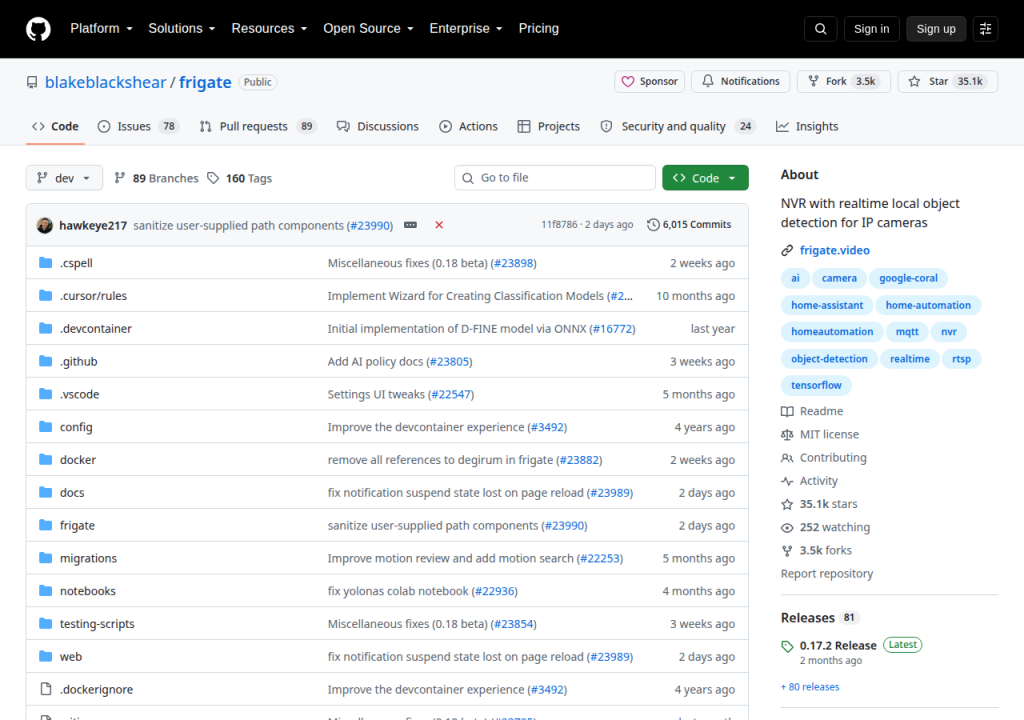Click the repository icon before blakeblackshear
The image size is (1024, 720).
pyautogui.click(x=32, y=82)
